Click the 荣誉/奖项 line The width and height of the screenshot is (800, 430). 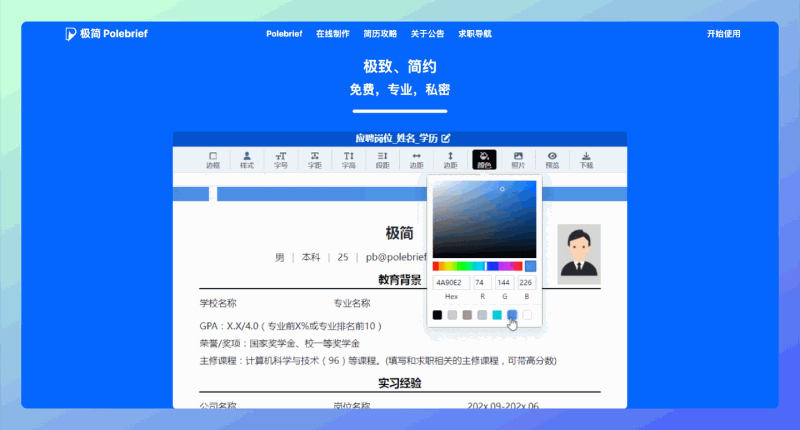tap(280, 343)
